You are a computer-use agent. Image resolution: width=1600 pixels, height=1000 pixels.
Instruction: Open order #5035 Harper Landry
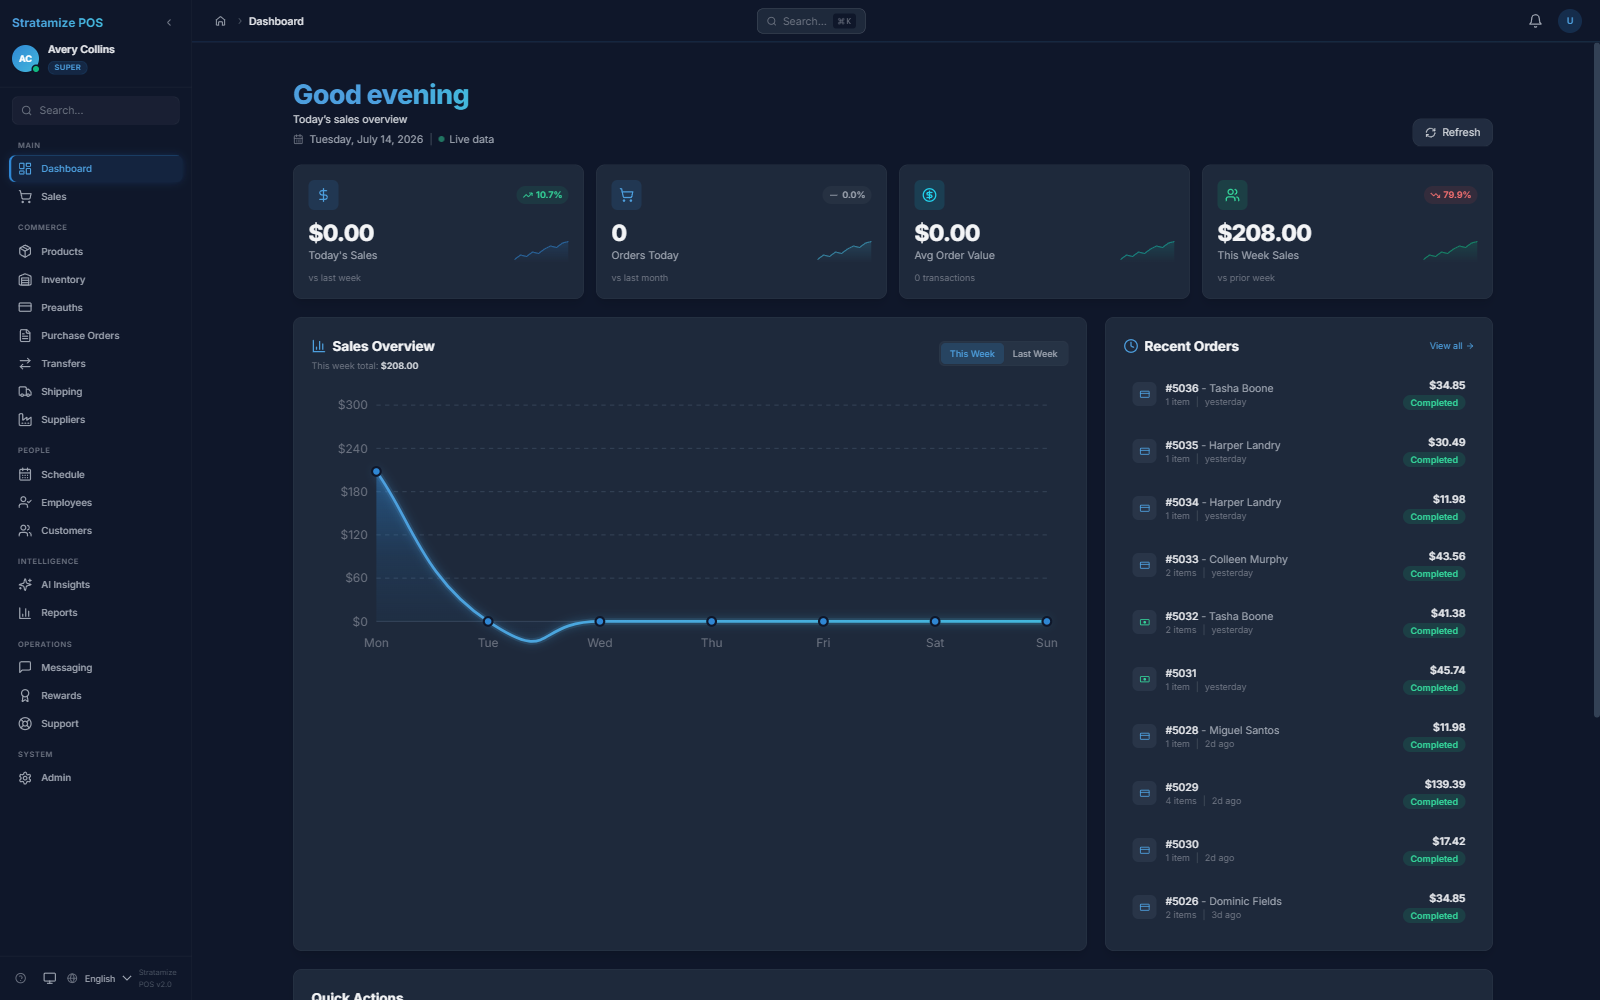tap(1298, 451)
